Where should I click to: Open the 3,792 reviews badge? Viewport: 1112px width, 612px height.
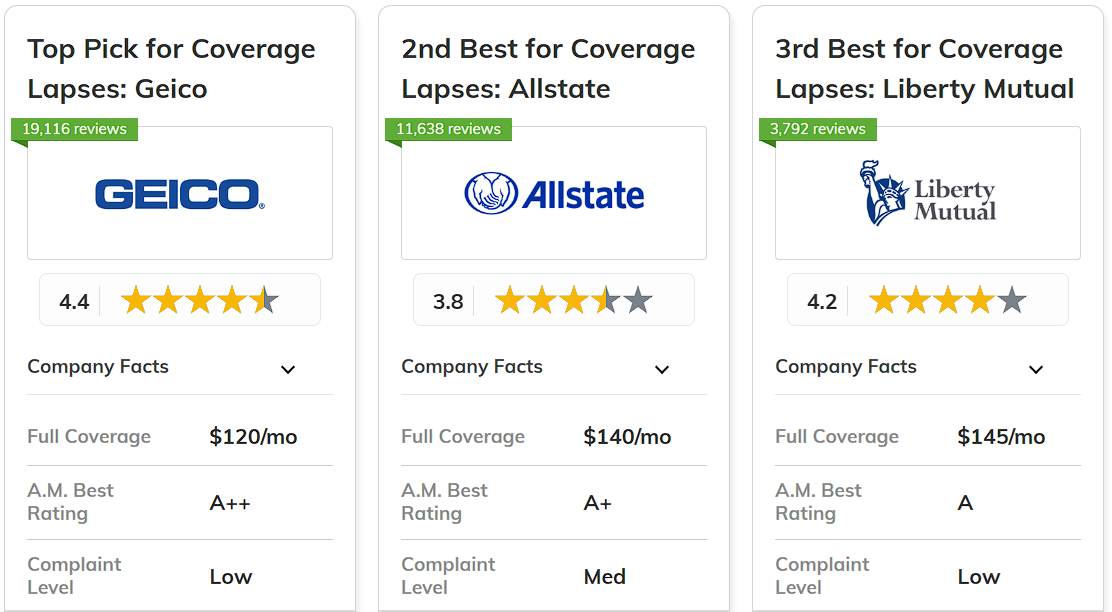point(818,129)
